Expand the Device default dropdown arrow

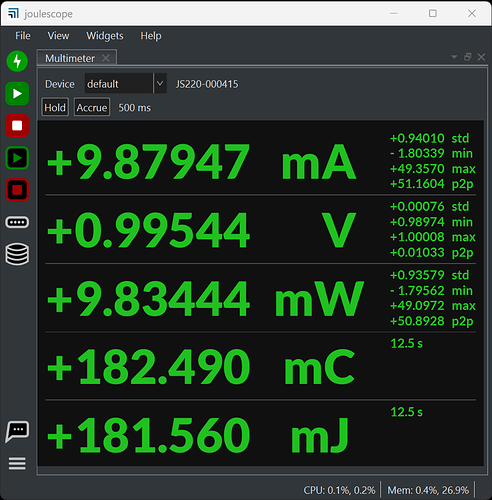point(160,83)
